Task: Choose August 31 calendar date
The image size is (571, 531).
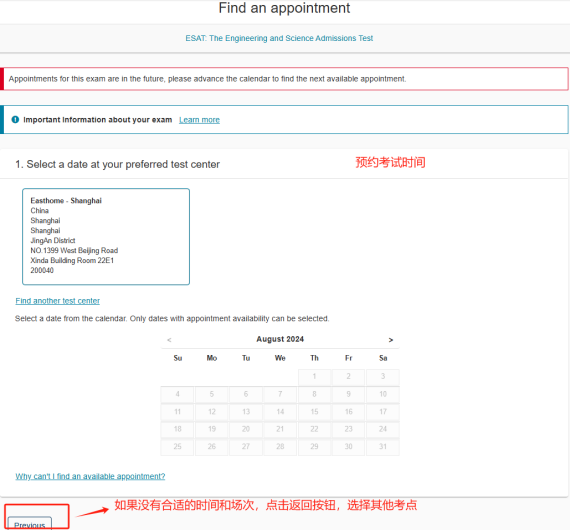Action: pos(383,447)
